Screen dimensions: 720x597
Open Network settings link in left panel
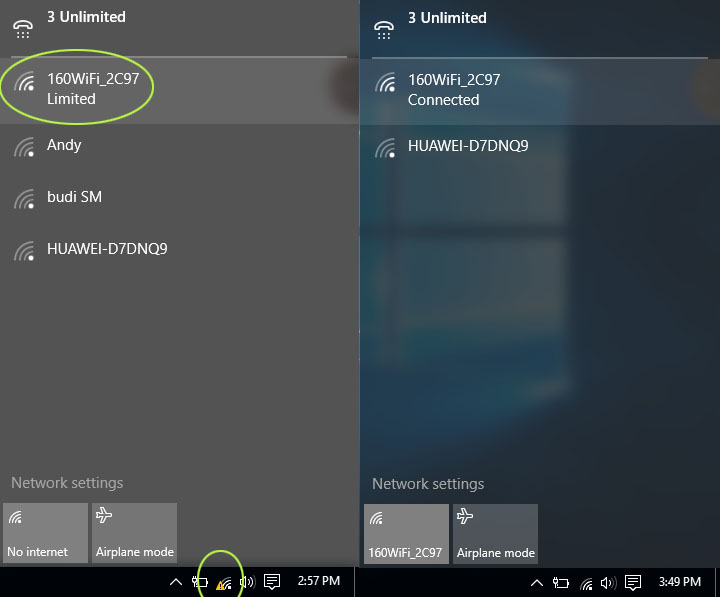[x=67, y=483]
